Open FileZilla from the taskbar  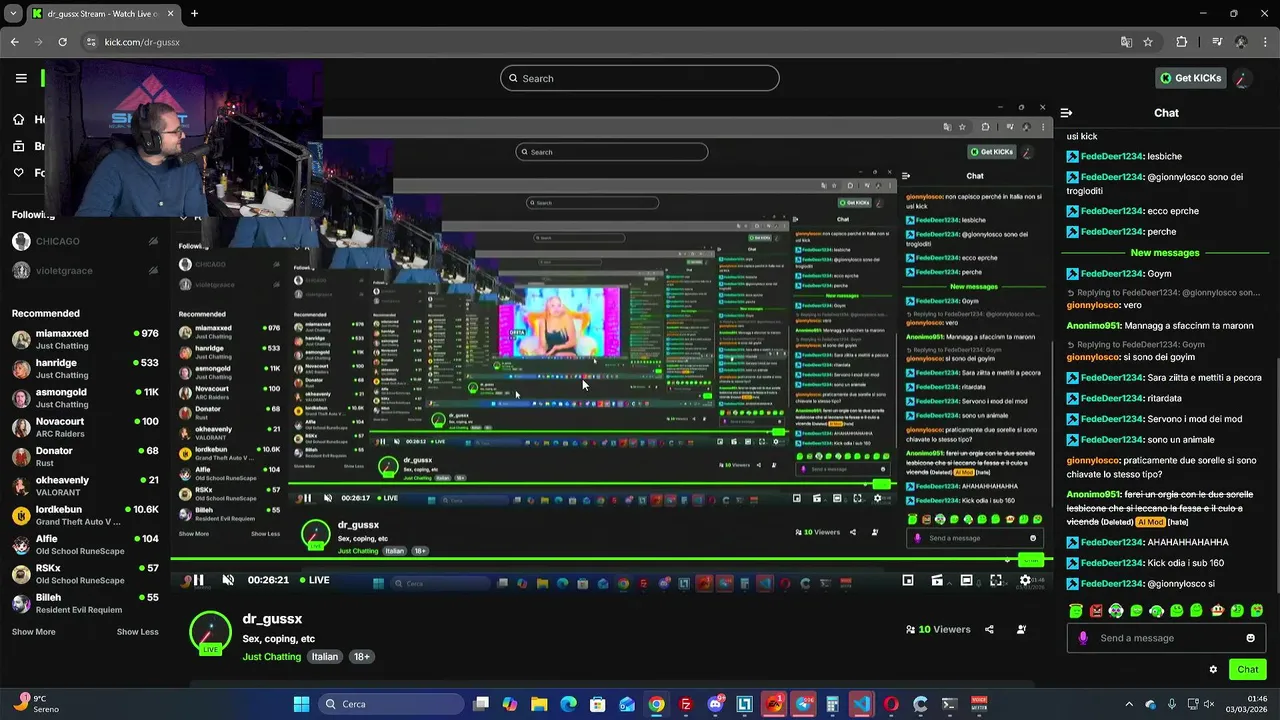(x=686, y=704)
